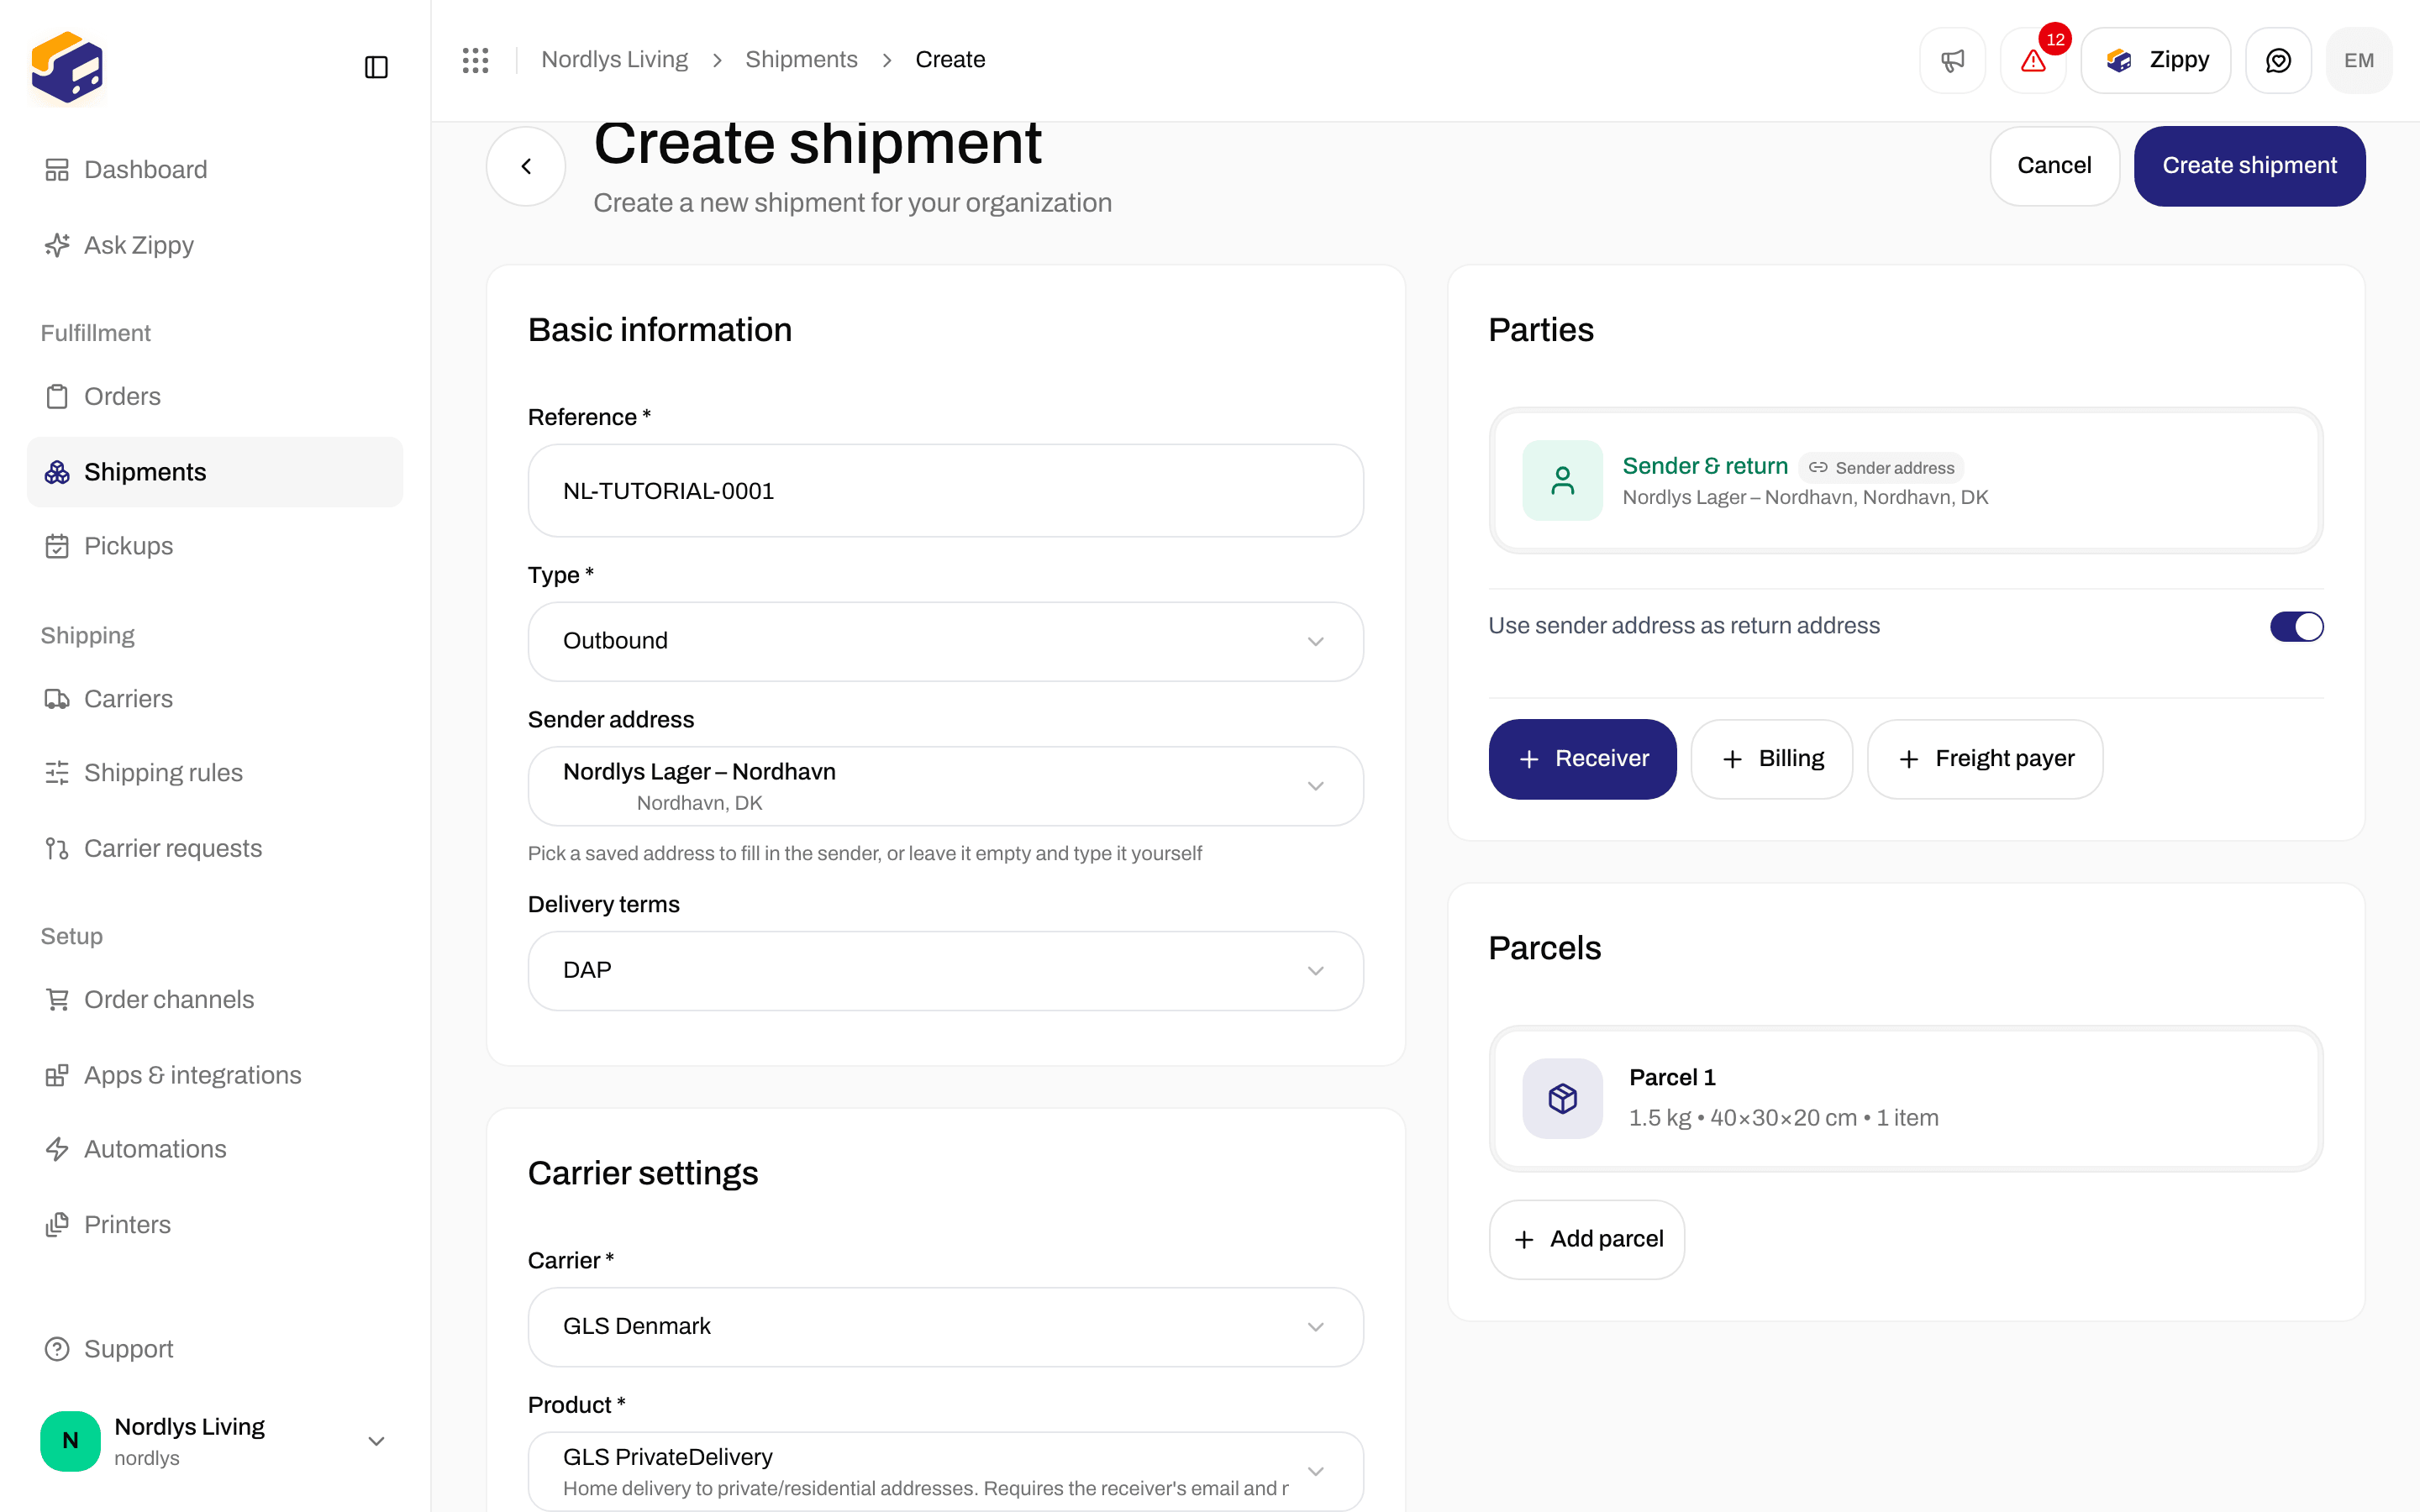The width and height of the screenshot is (2420, 1512).
Task: Click the 'Parties' heading
Action: [x=1541, y=330]
